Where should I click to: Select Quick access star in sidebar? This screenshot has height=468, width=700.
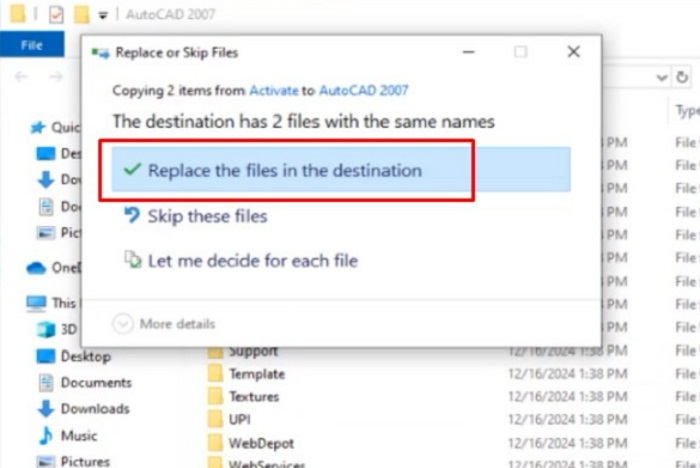coord(38,128)
